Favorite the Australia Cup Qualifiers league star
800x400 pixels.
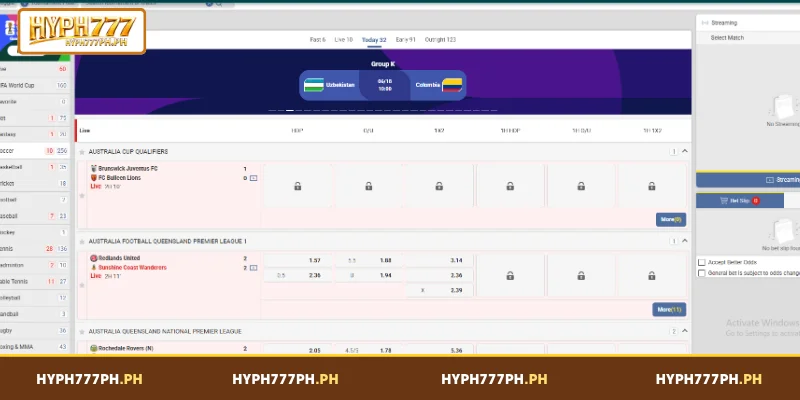pyautogui.click(x=82, y=152)
